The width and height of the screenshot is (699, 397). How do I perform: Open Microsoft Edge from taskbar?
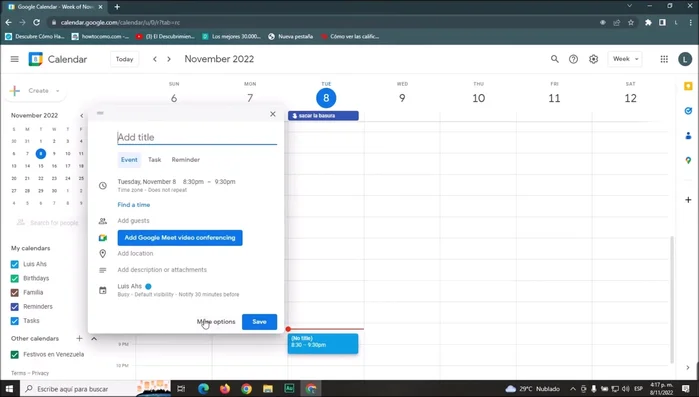coord(203,389)
